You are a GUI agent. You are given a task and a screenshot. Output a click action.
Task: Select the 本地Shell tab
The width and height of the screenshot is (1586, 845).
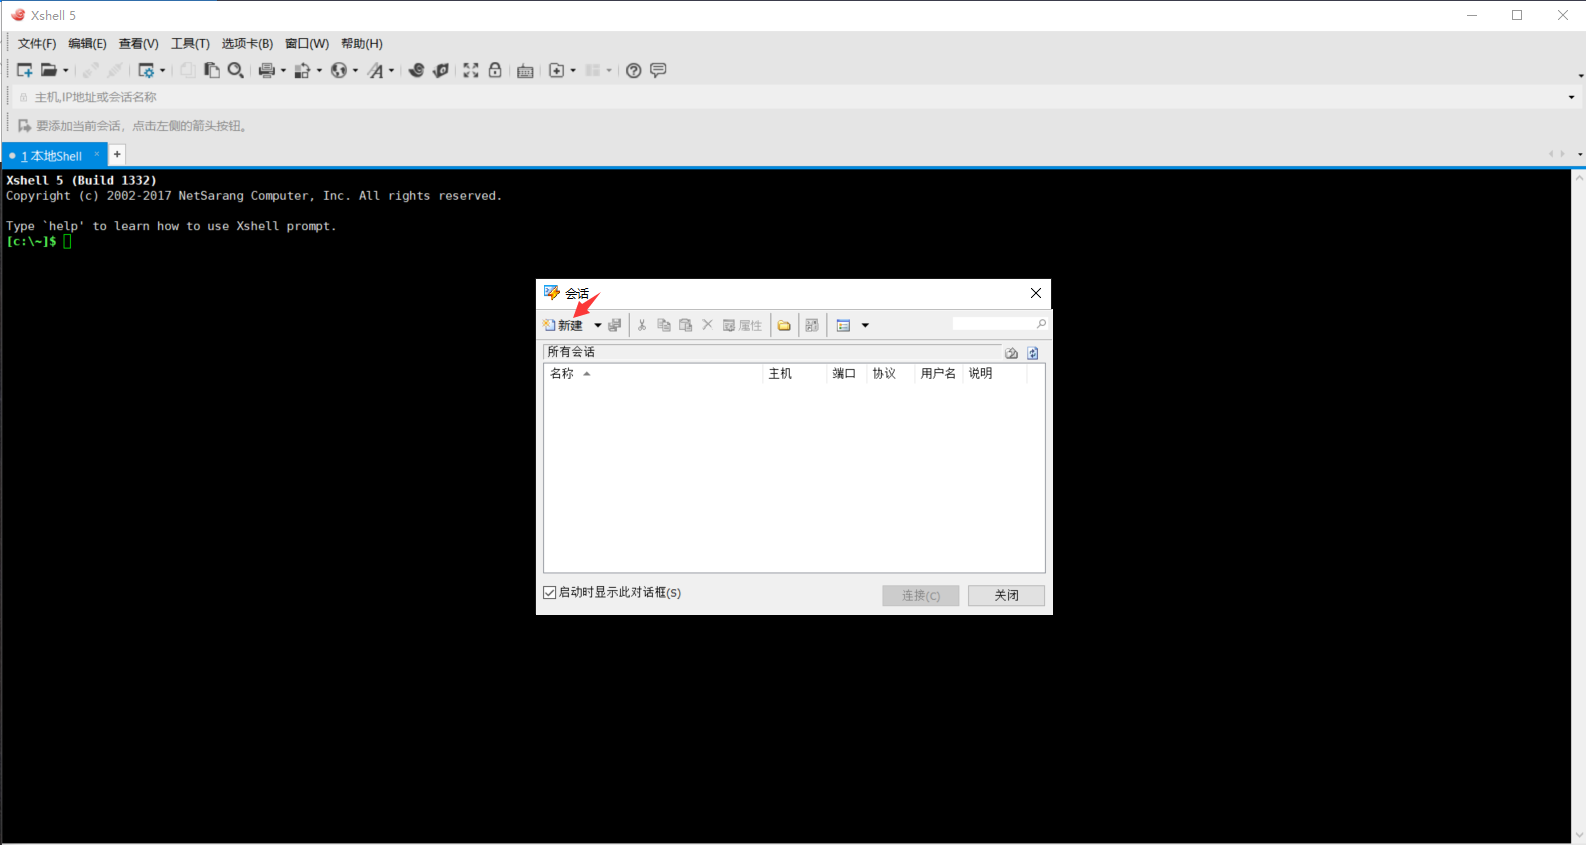coord(52,156)
